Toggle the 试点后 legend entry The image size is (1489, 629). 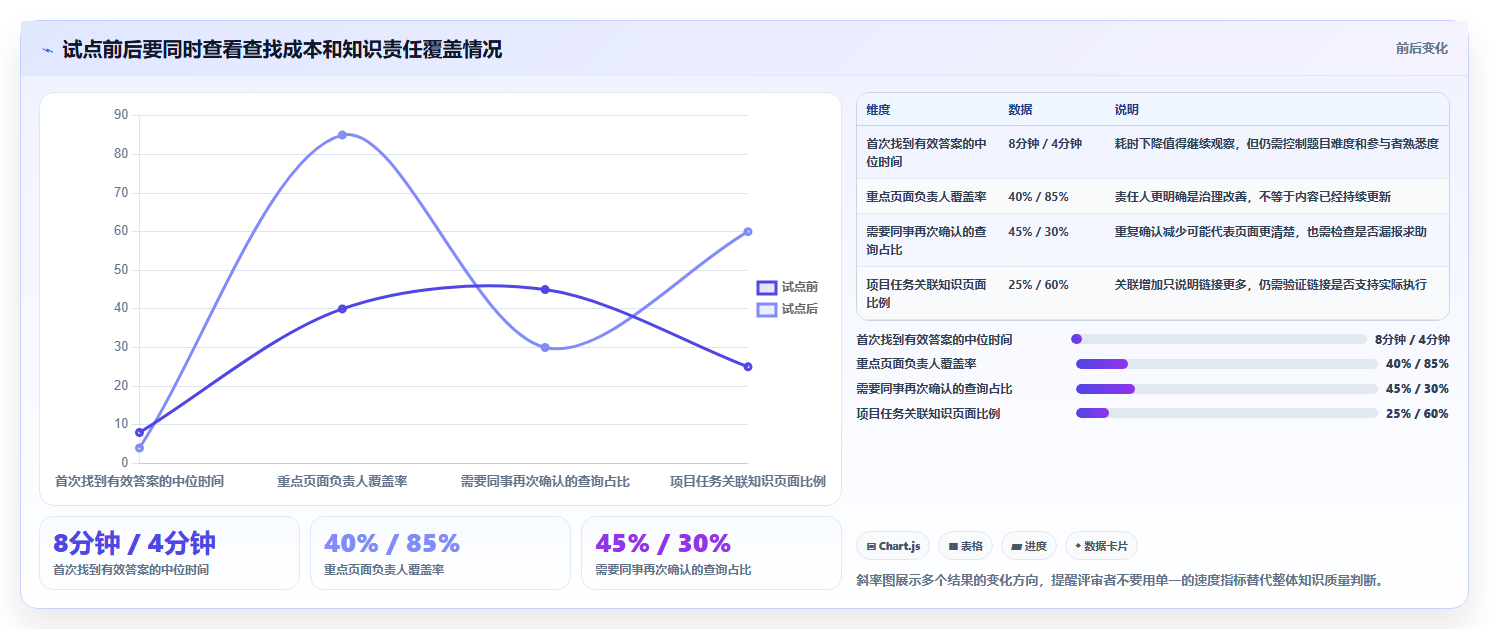(x=787, y=309)
